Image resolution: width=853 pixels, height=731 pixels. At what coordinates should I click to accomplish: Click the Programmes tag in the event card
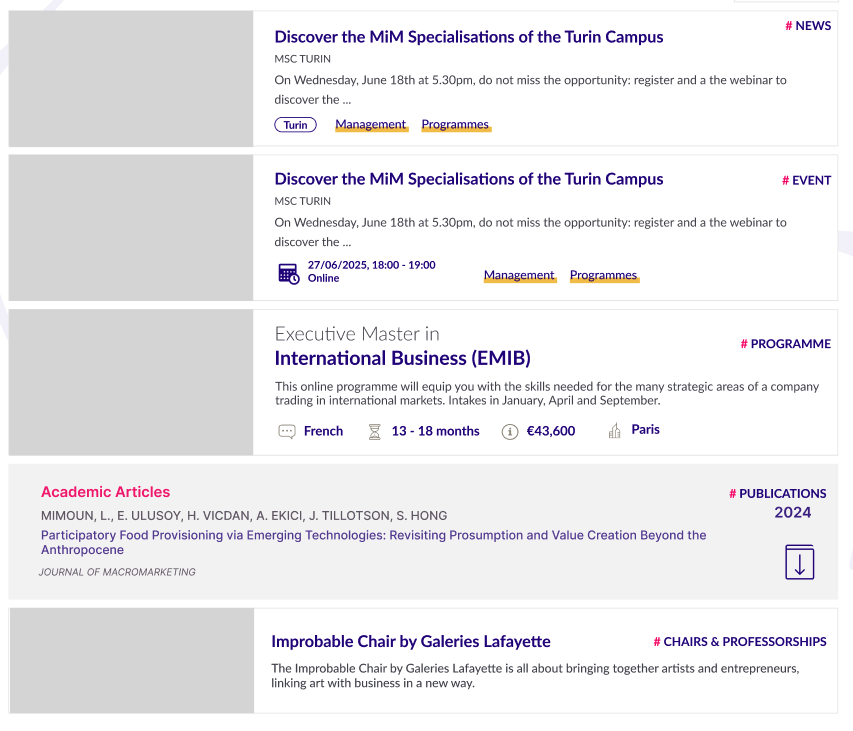point(604,275)
